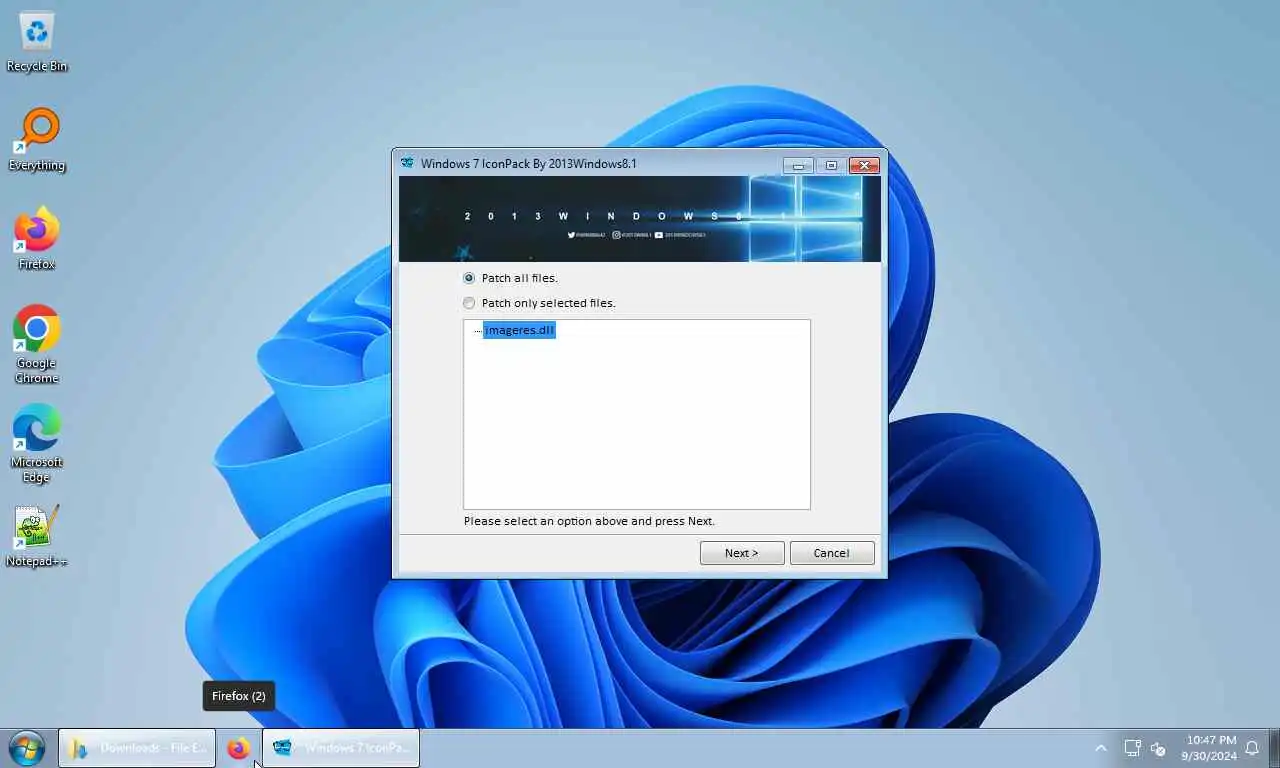Maximize the IconPack window
Screen dimensions: 1280x768
(831, 165)
